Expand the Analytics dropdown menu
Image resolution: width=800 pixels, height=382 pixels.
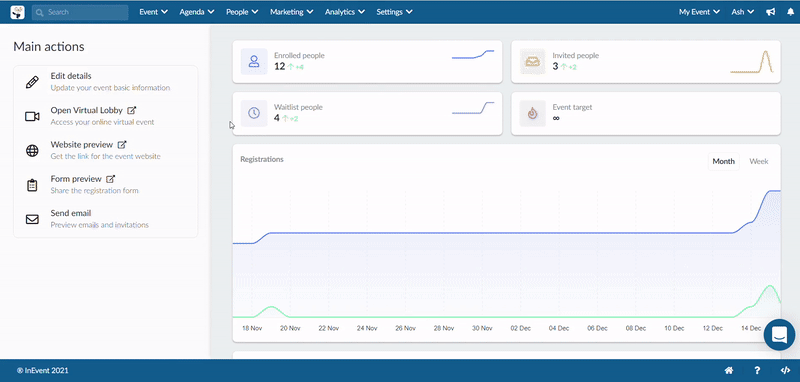pos(345,12)
